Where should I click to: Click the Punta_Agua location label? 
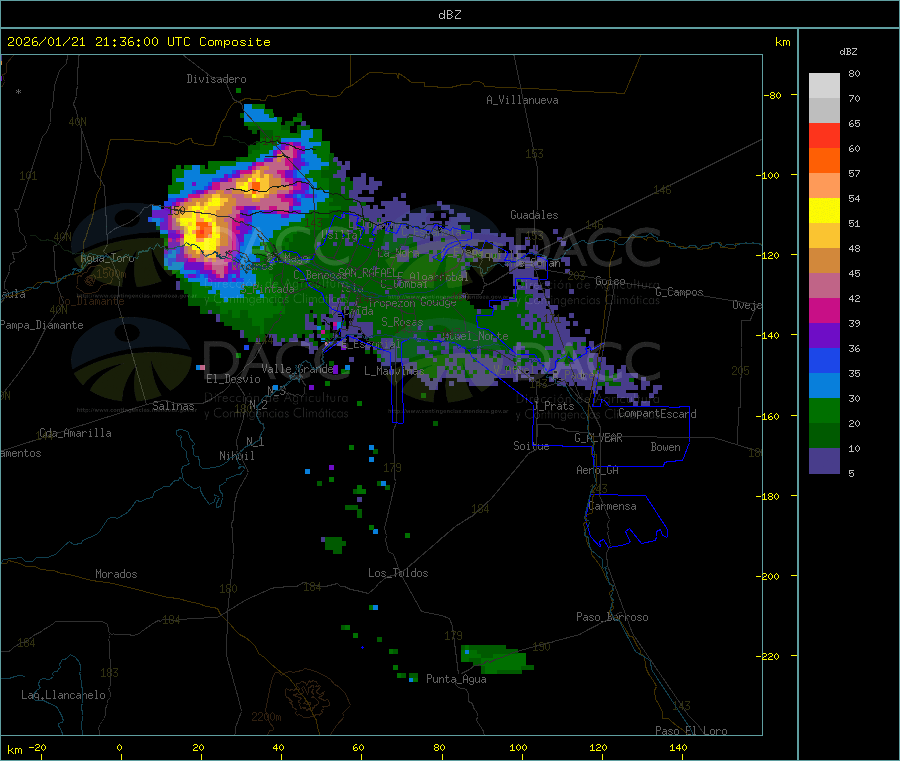tap(456, 679)
